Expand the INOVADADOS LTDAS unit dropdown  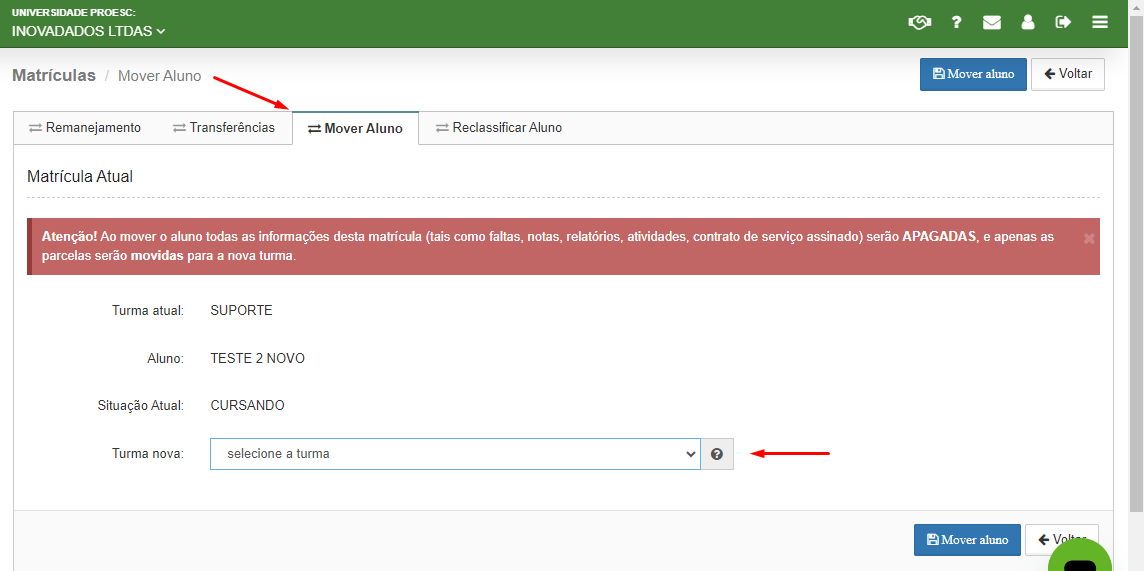pos(88,31)
